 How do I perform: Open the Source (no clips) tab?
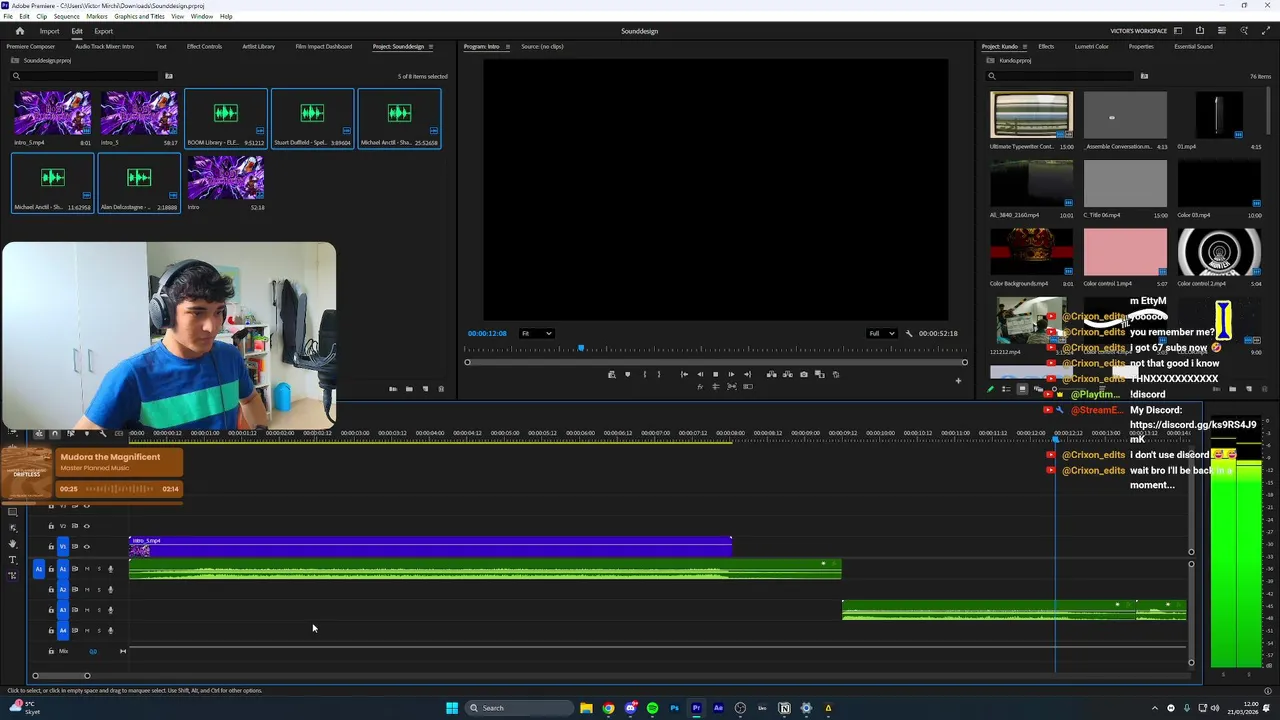542,46
